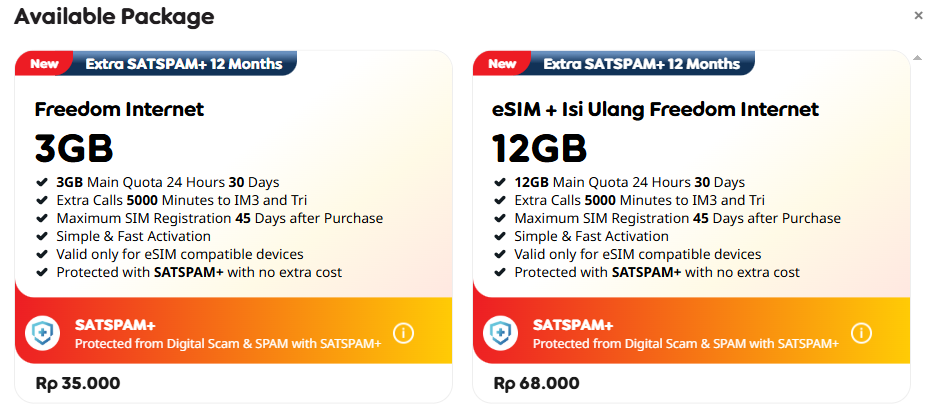Click the Rp 35.000 price
The width and height of the screenshot is (926, 407).
(x=77, y=383)
